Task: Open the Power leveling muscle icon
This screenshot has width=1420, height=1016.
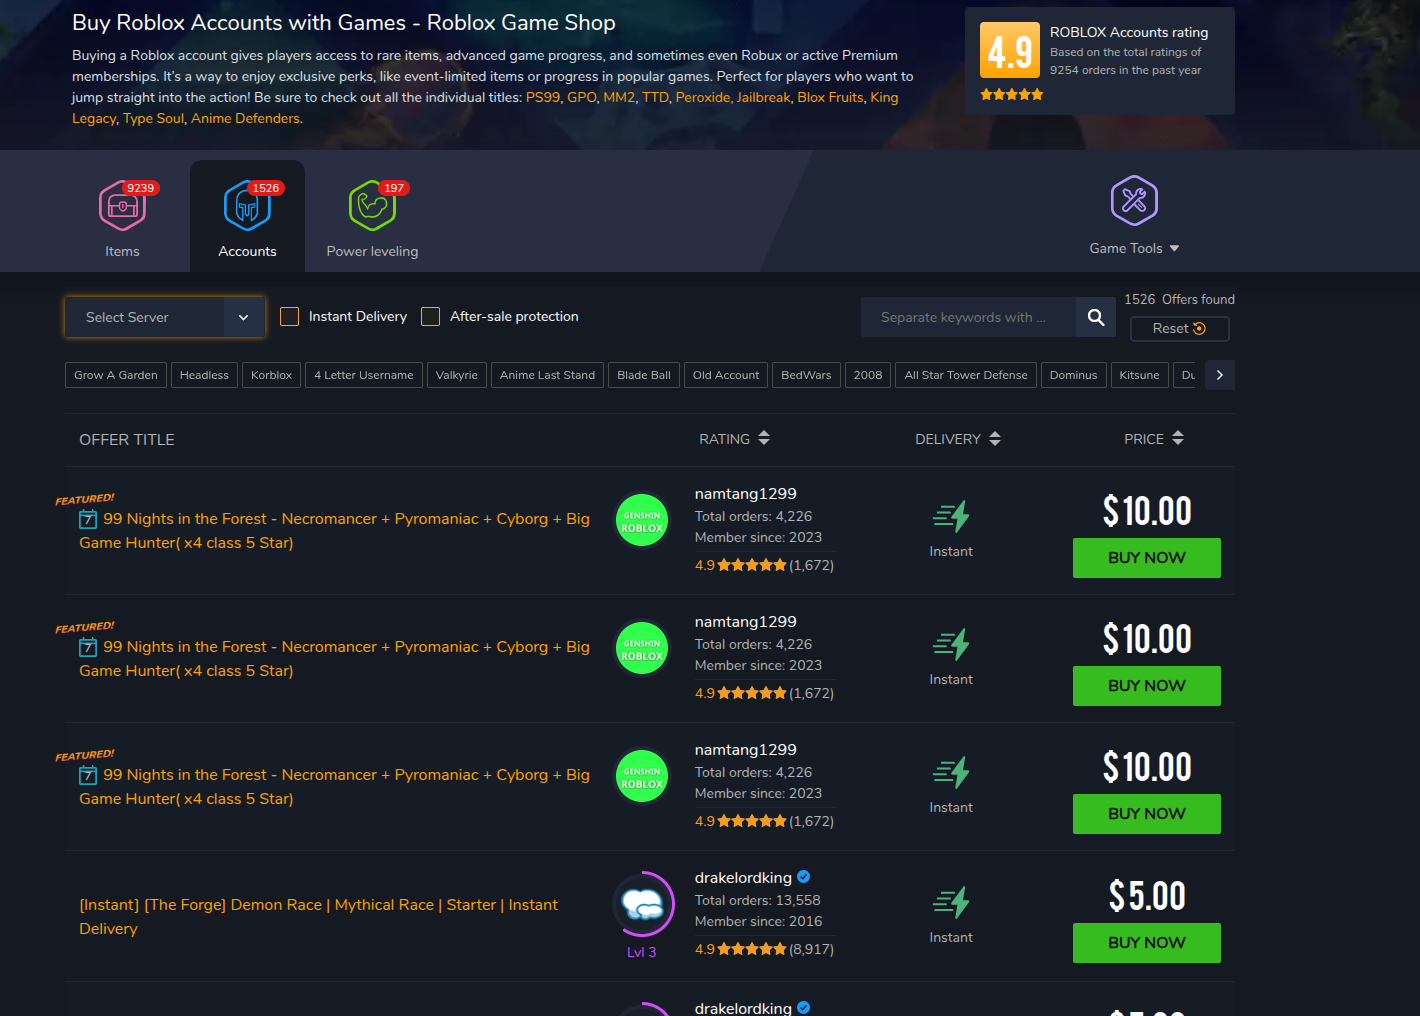Action: pyautogui.click(x=372, y=206)
